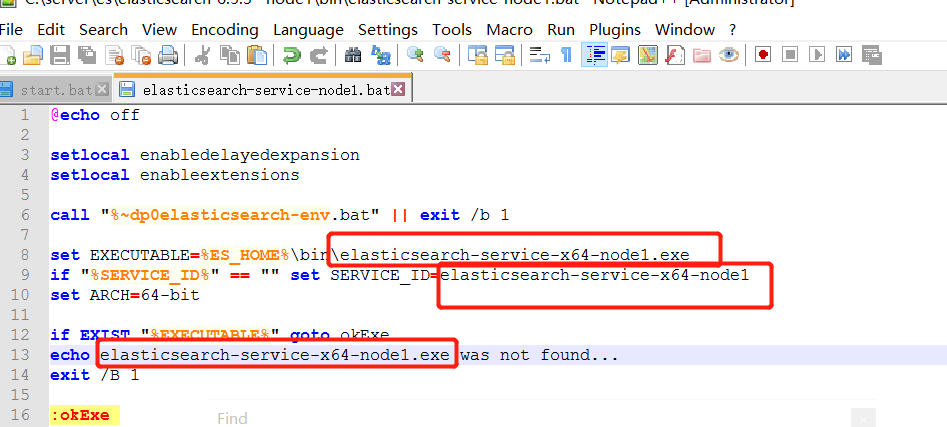This screenshot has width=947, height=427.
Task: Open the View menu
Action: point(159,30)
